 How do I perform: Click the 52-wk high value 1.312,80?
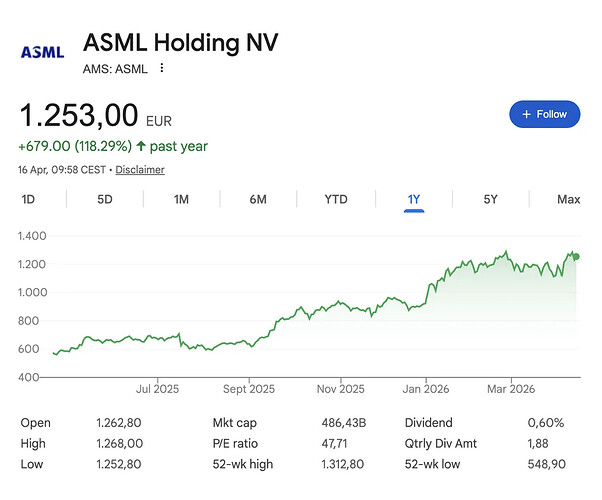pos(342,464)
